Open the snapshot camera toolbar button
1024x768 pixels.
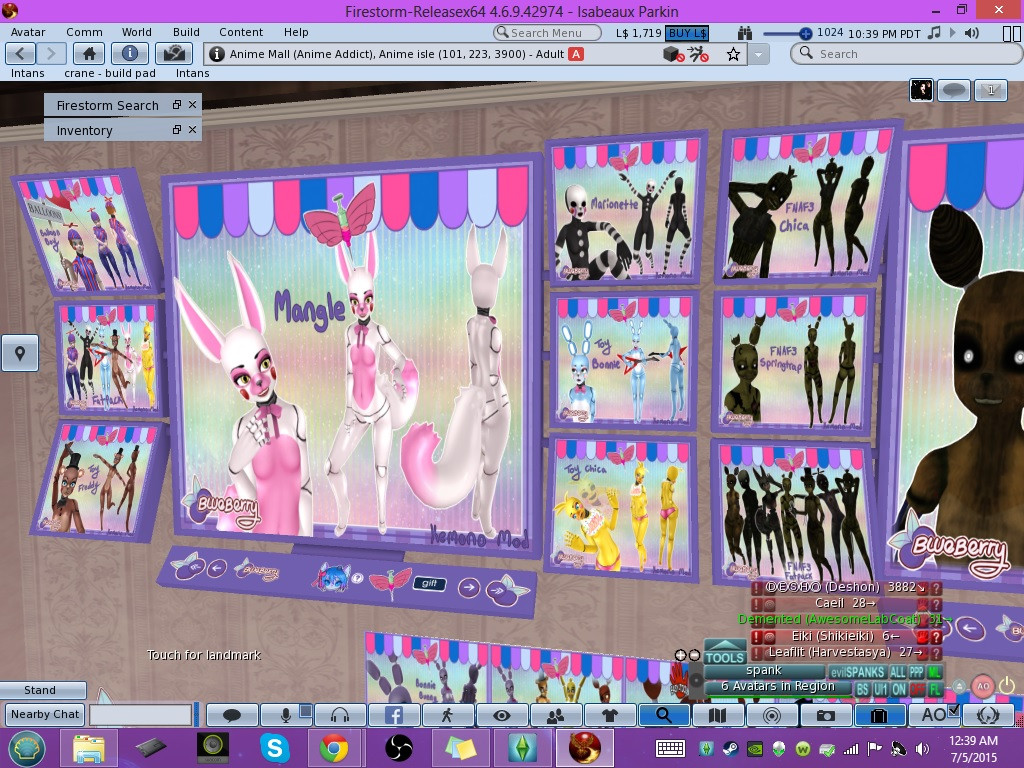825,715
